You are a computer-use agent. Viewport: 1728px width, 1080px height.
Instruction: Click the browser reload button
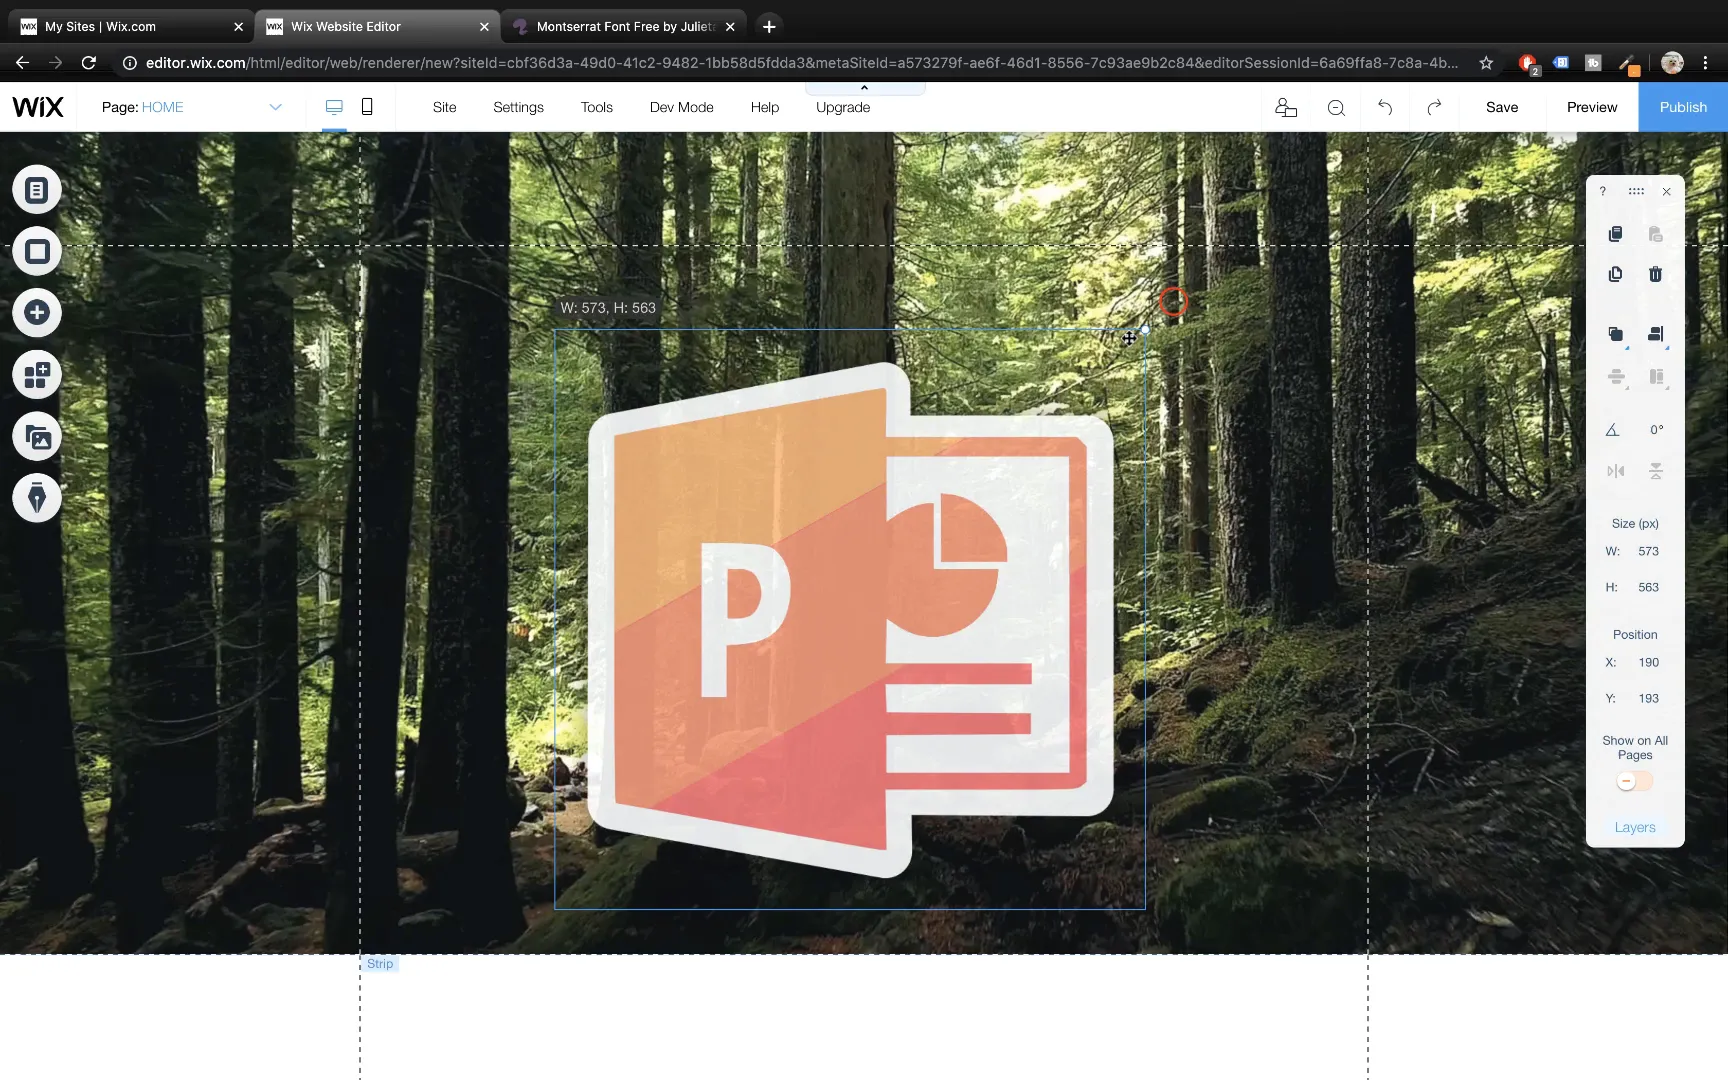coord(89,63)
